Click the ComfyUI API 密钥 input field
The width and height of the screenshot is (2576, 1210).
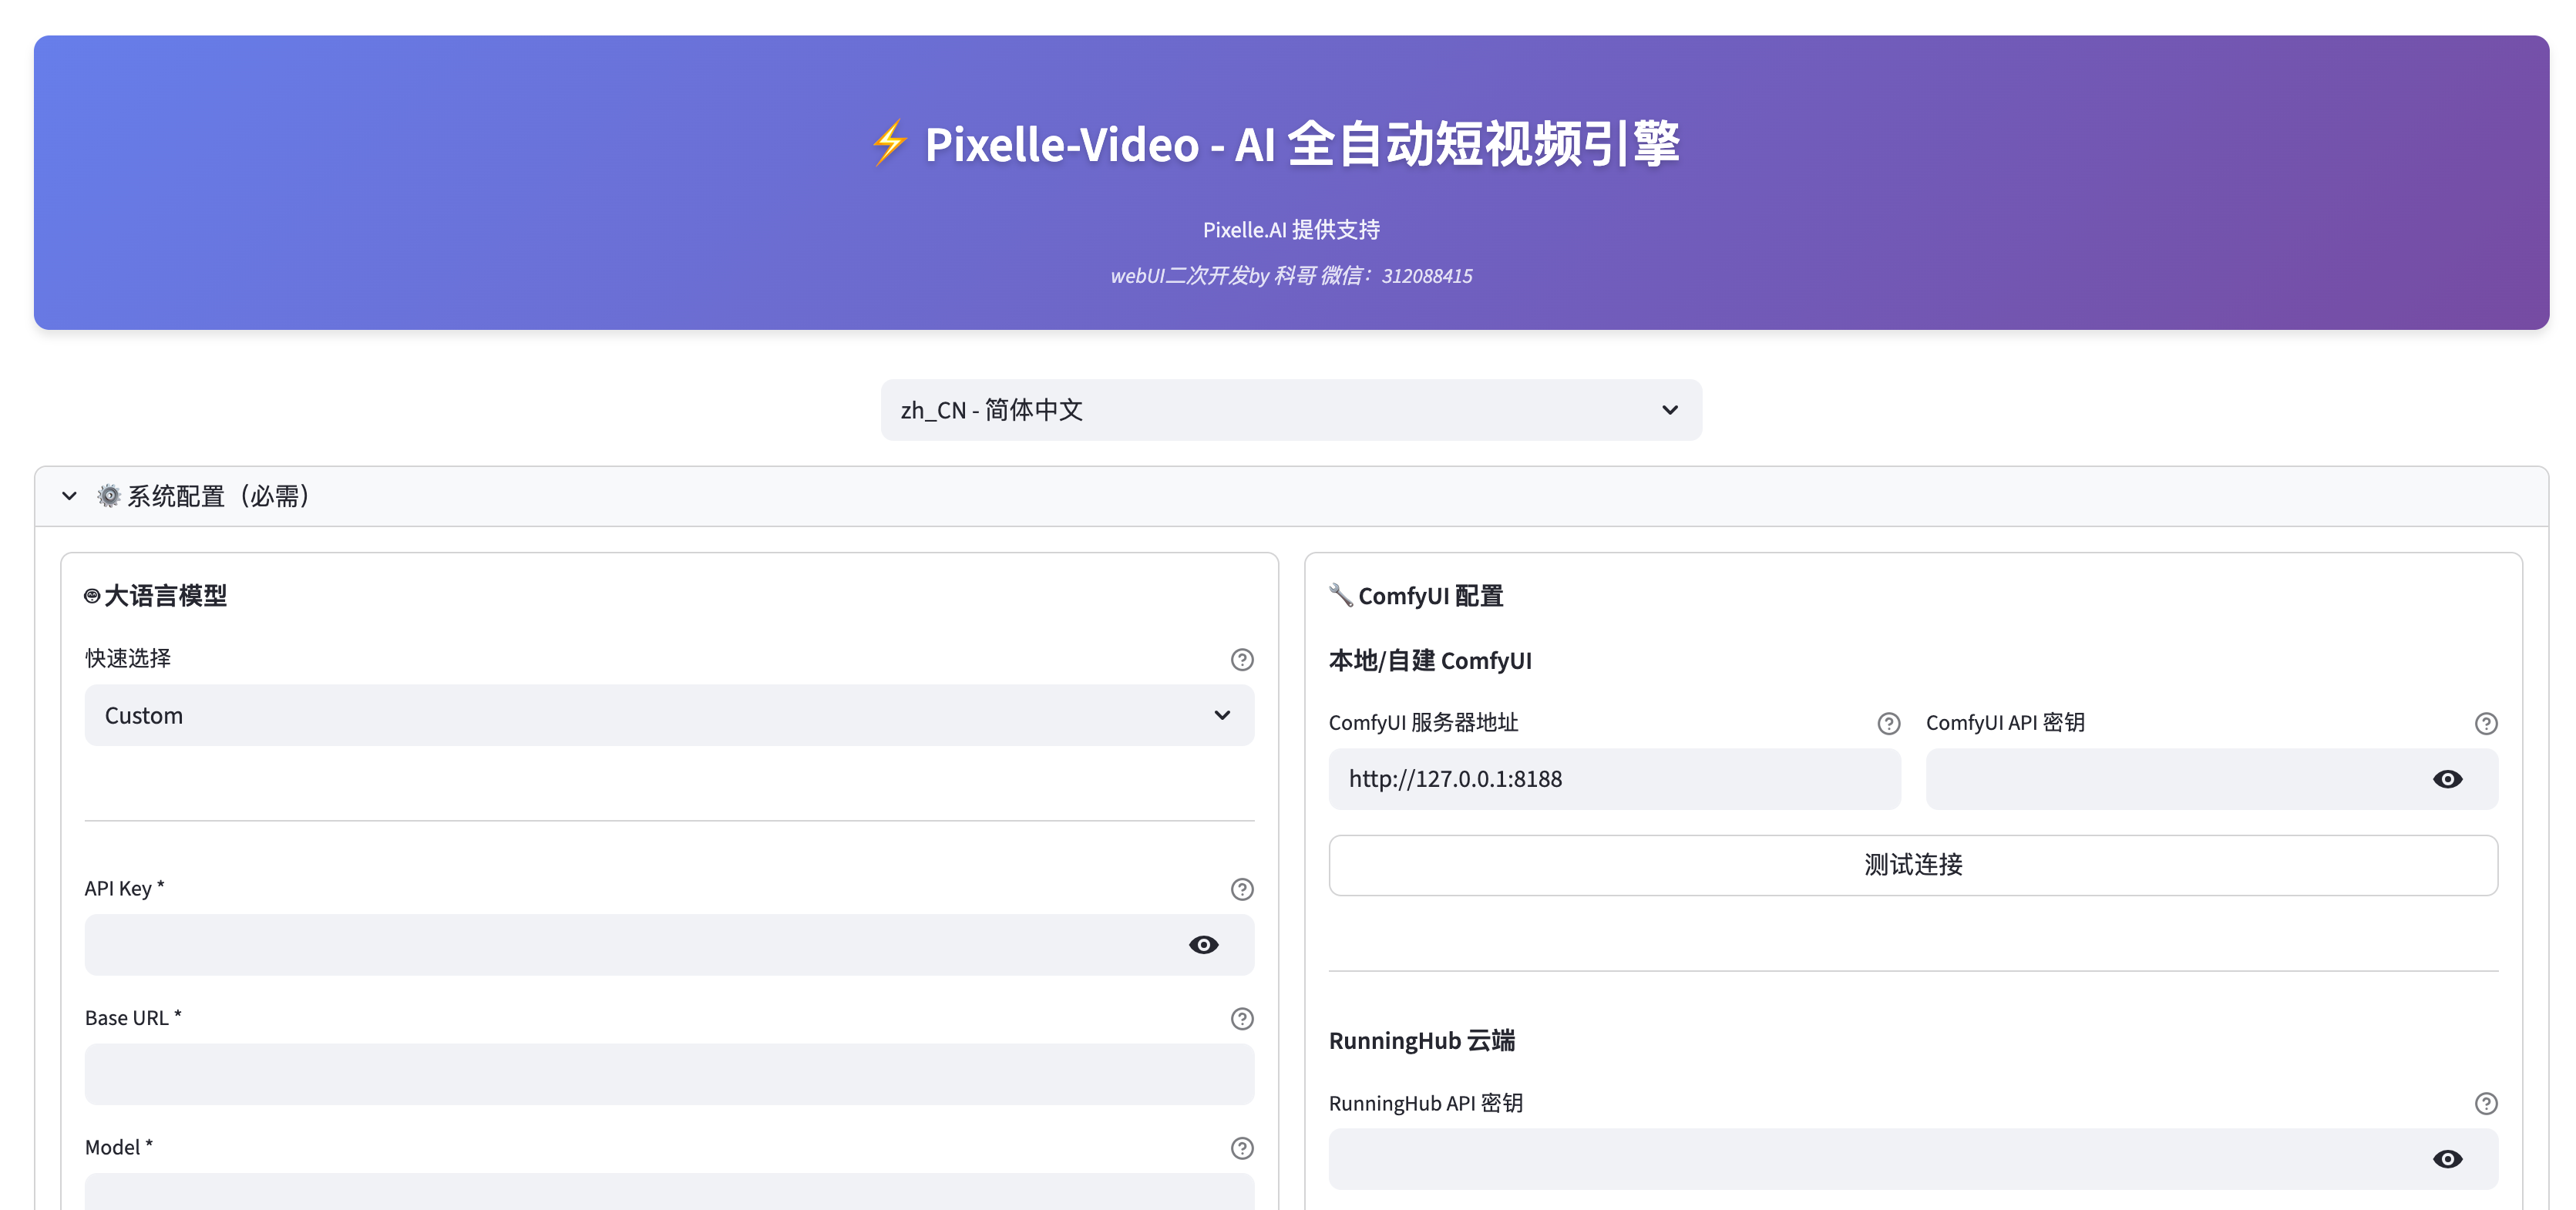pos(2170,779)
